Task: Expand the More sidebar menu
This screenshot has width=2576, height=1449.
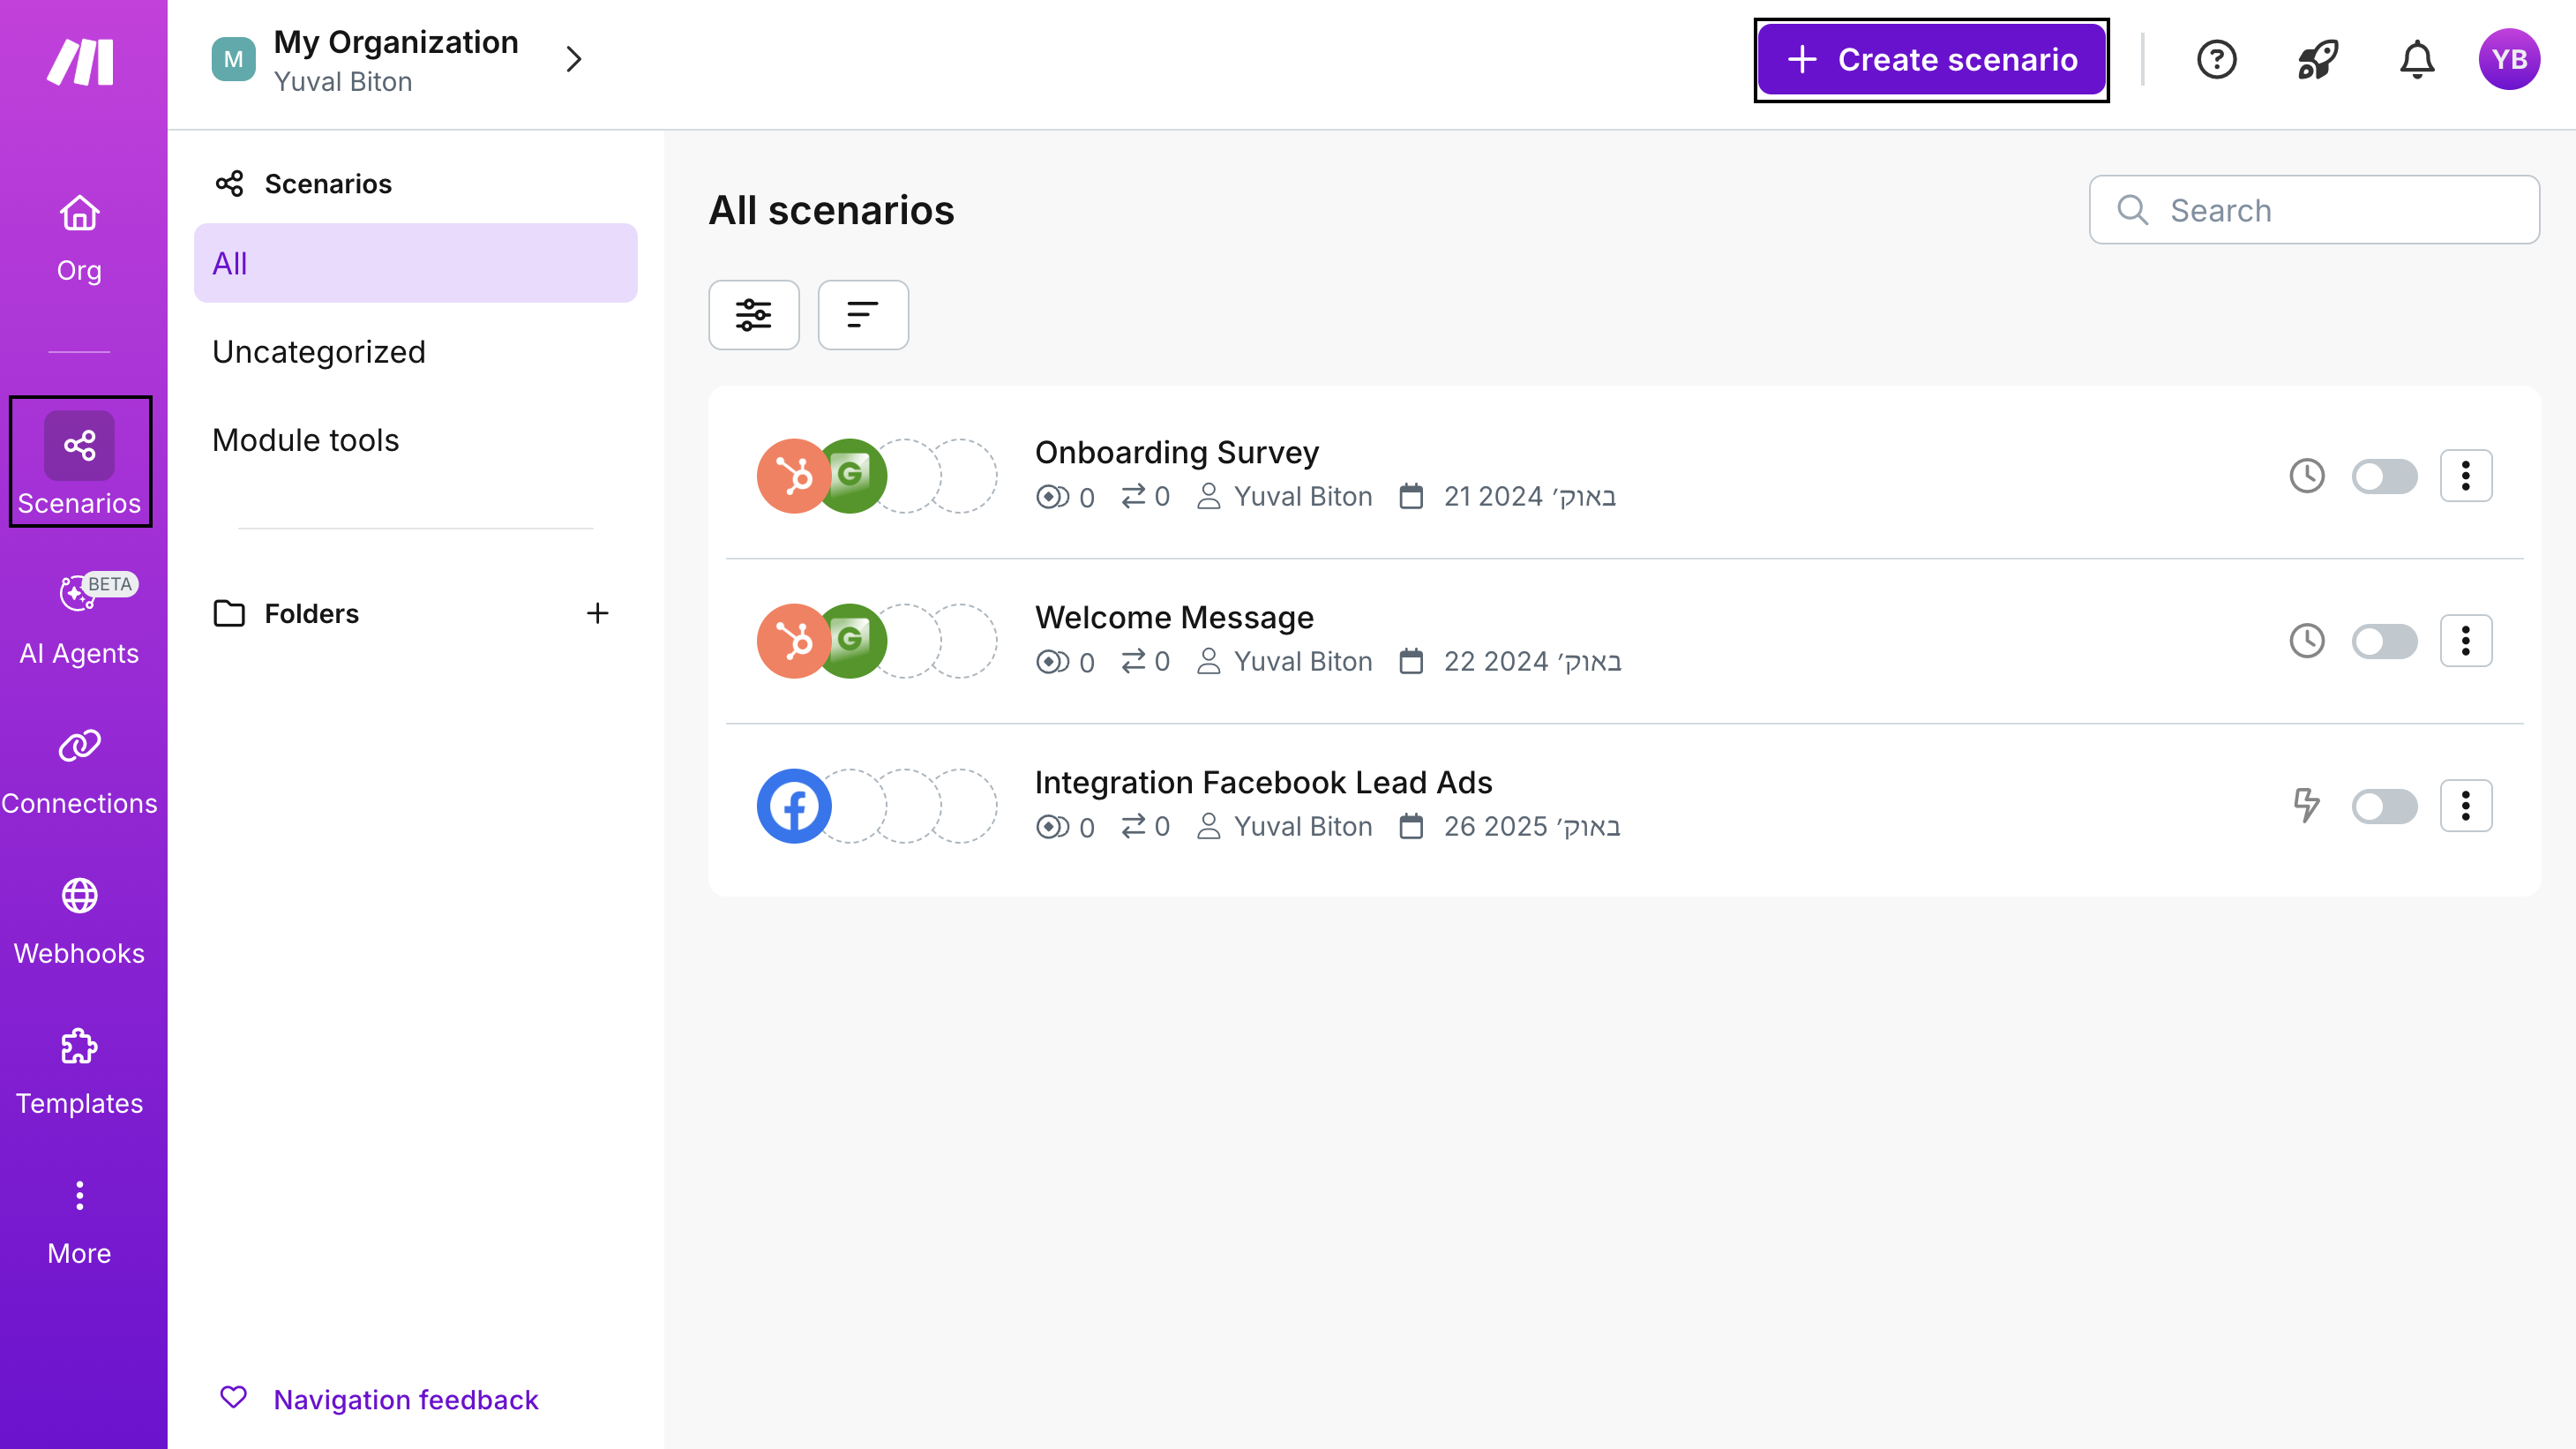Action: click(x=79, y=1220)
